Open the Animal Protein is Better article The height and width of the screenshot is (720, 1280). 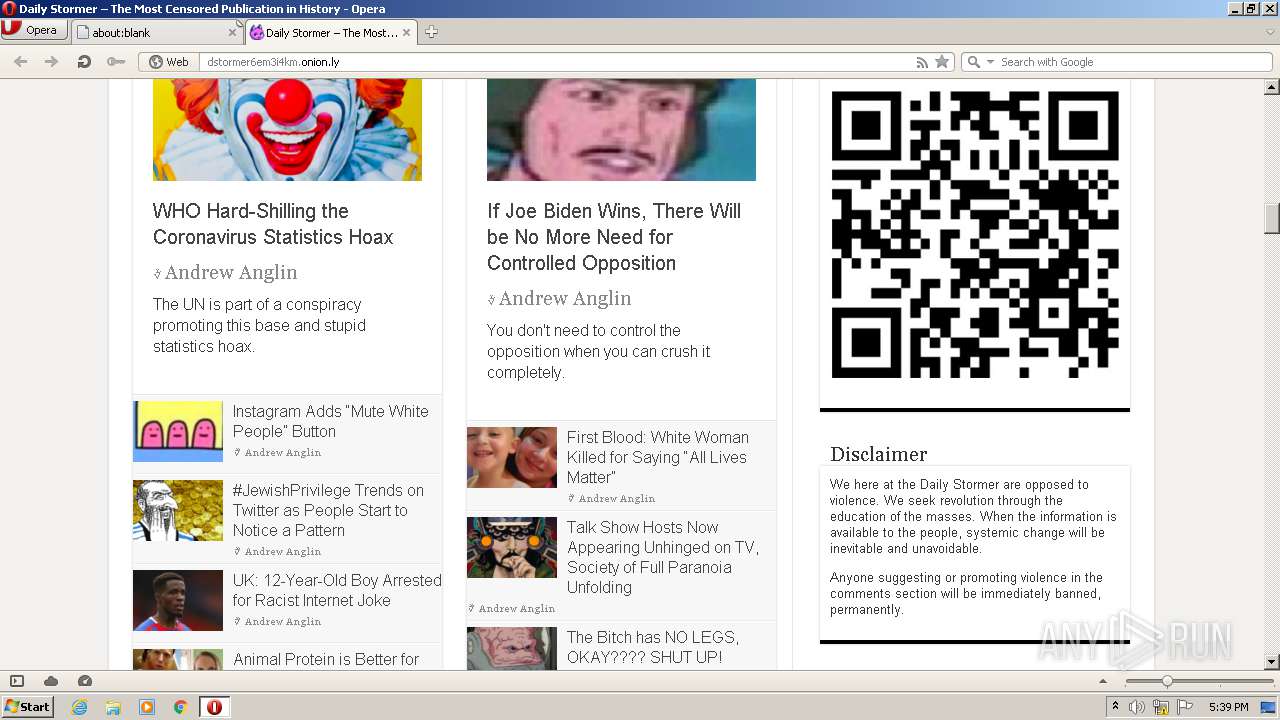[x=326, y=660]
